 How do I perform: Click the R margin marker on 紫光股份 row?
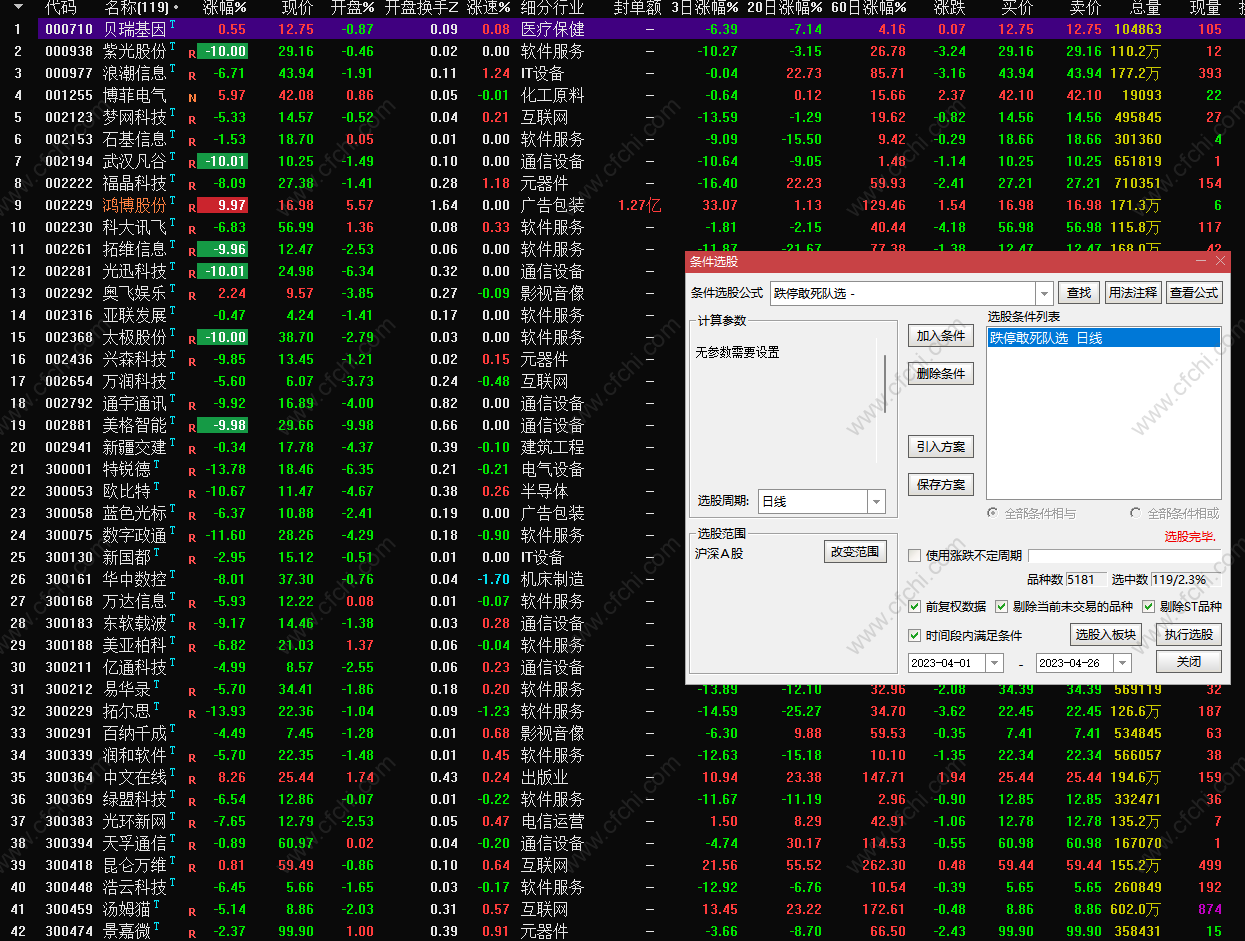tap(192, 52)
